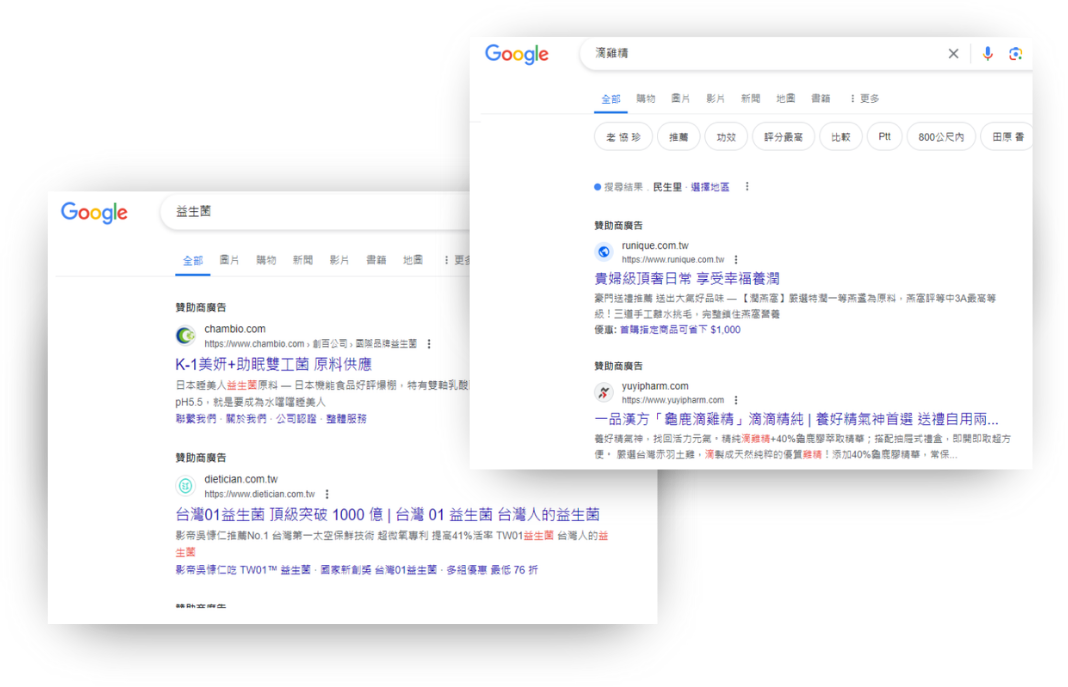Screen dimensions: 1068x687
Task: Open K-1美妍+助眠雙工菌 原料供應 ad title
Action: point(273,364)
